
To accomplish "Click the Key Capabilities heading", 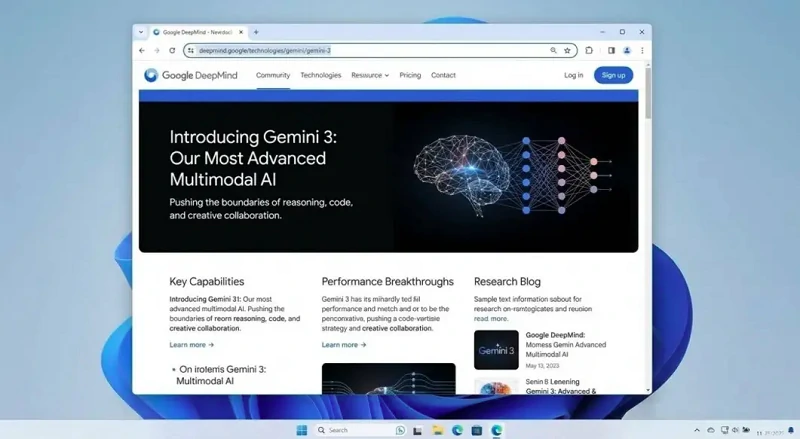I will point(207,281).
